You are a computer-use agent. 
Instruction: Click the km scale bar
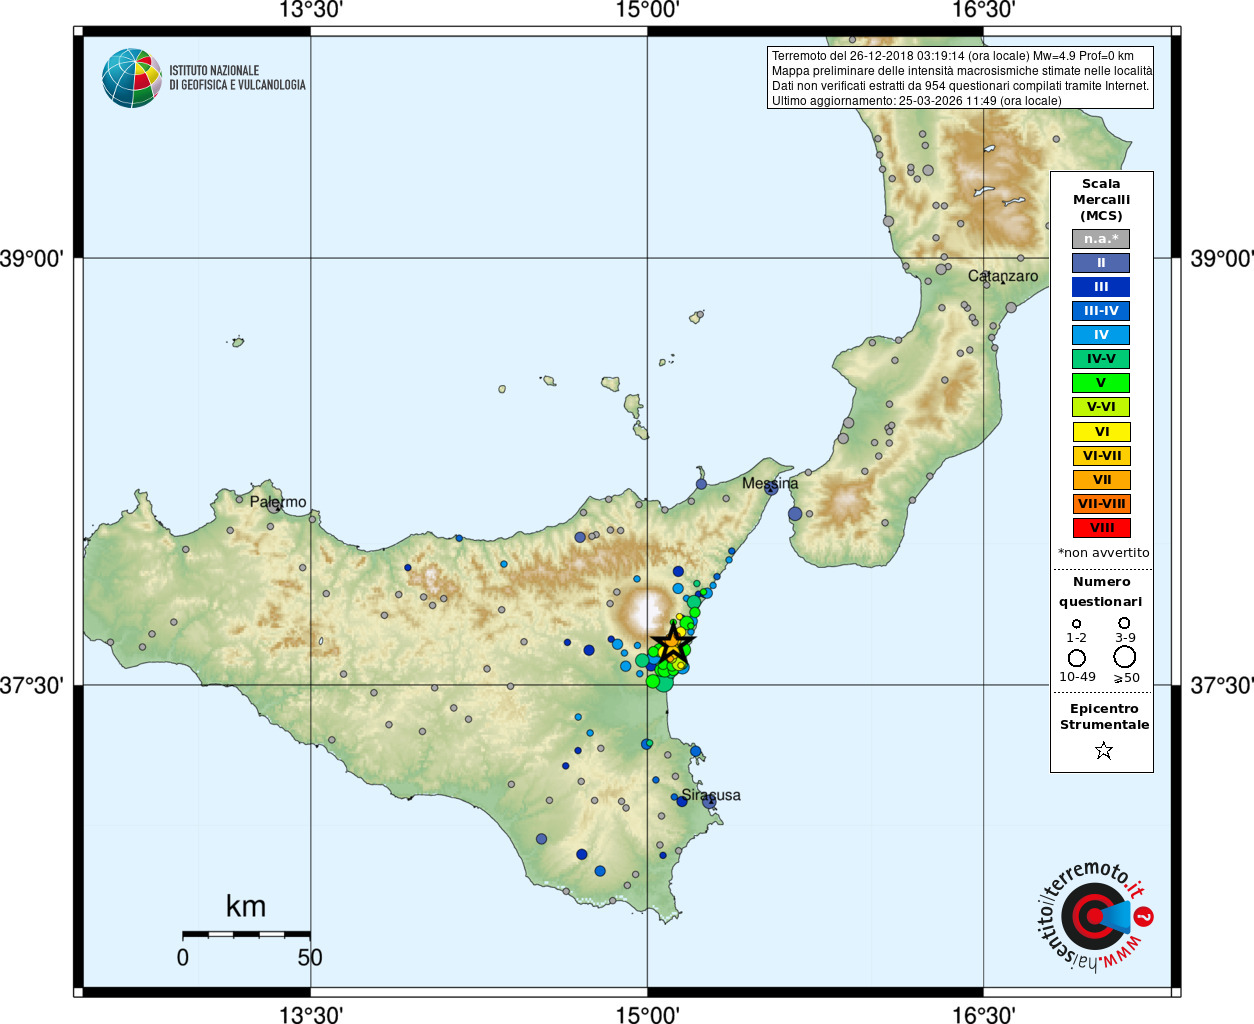pos(246,934)
